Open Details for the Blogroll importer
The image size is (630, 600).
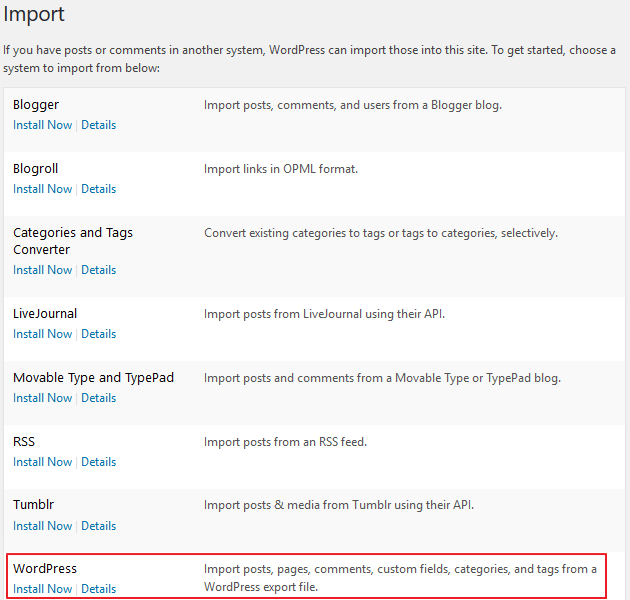point(98,189)
